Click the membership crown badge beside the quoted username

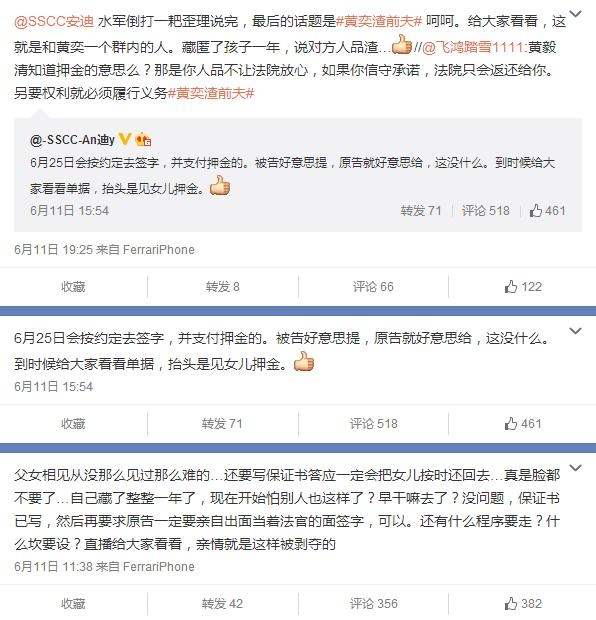[x=143, y=139]
